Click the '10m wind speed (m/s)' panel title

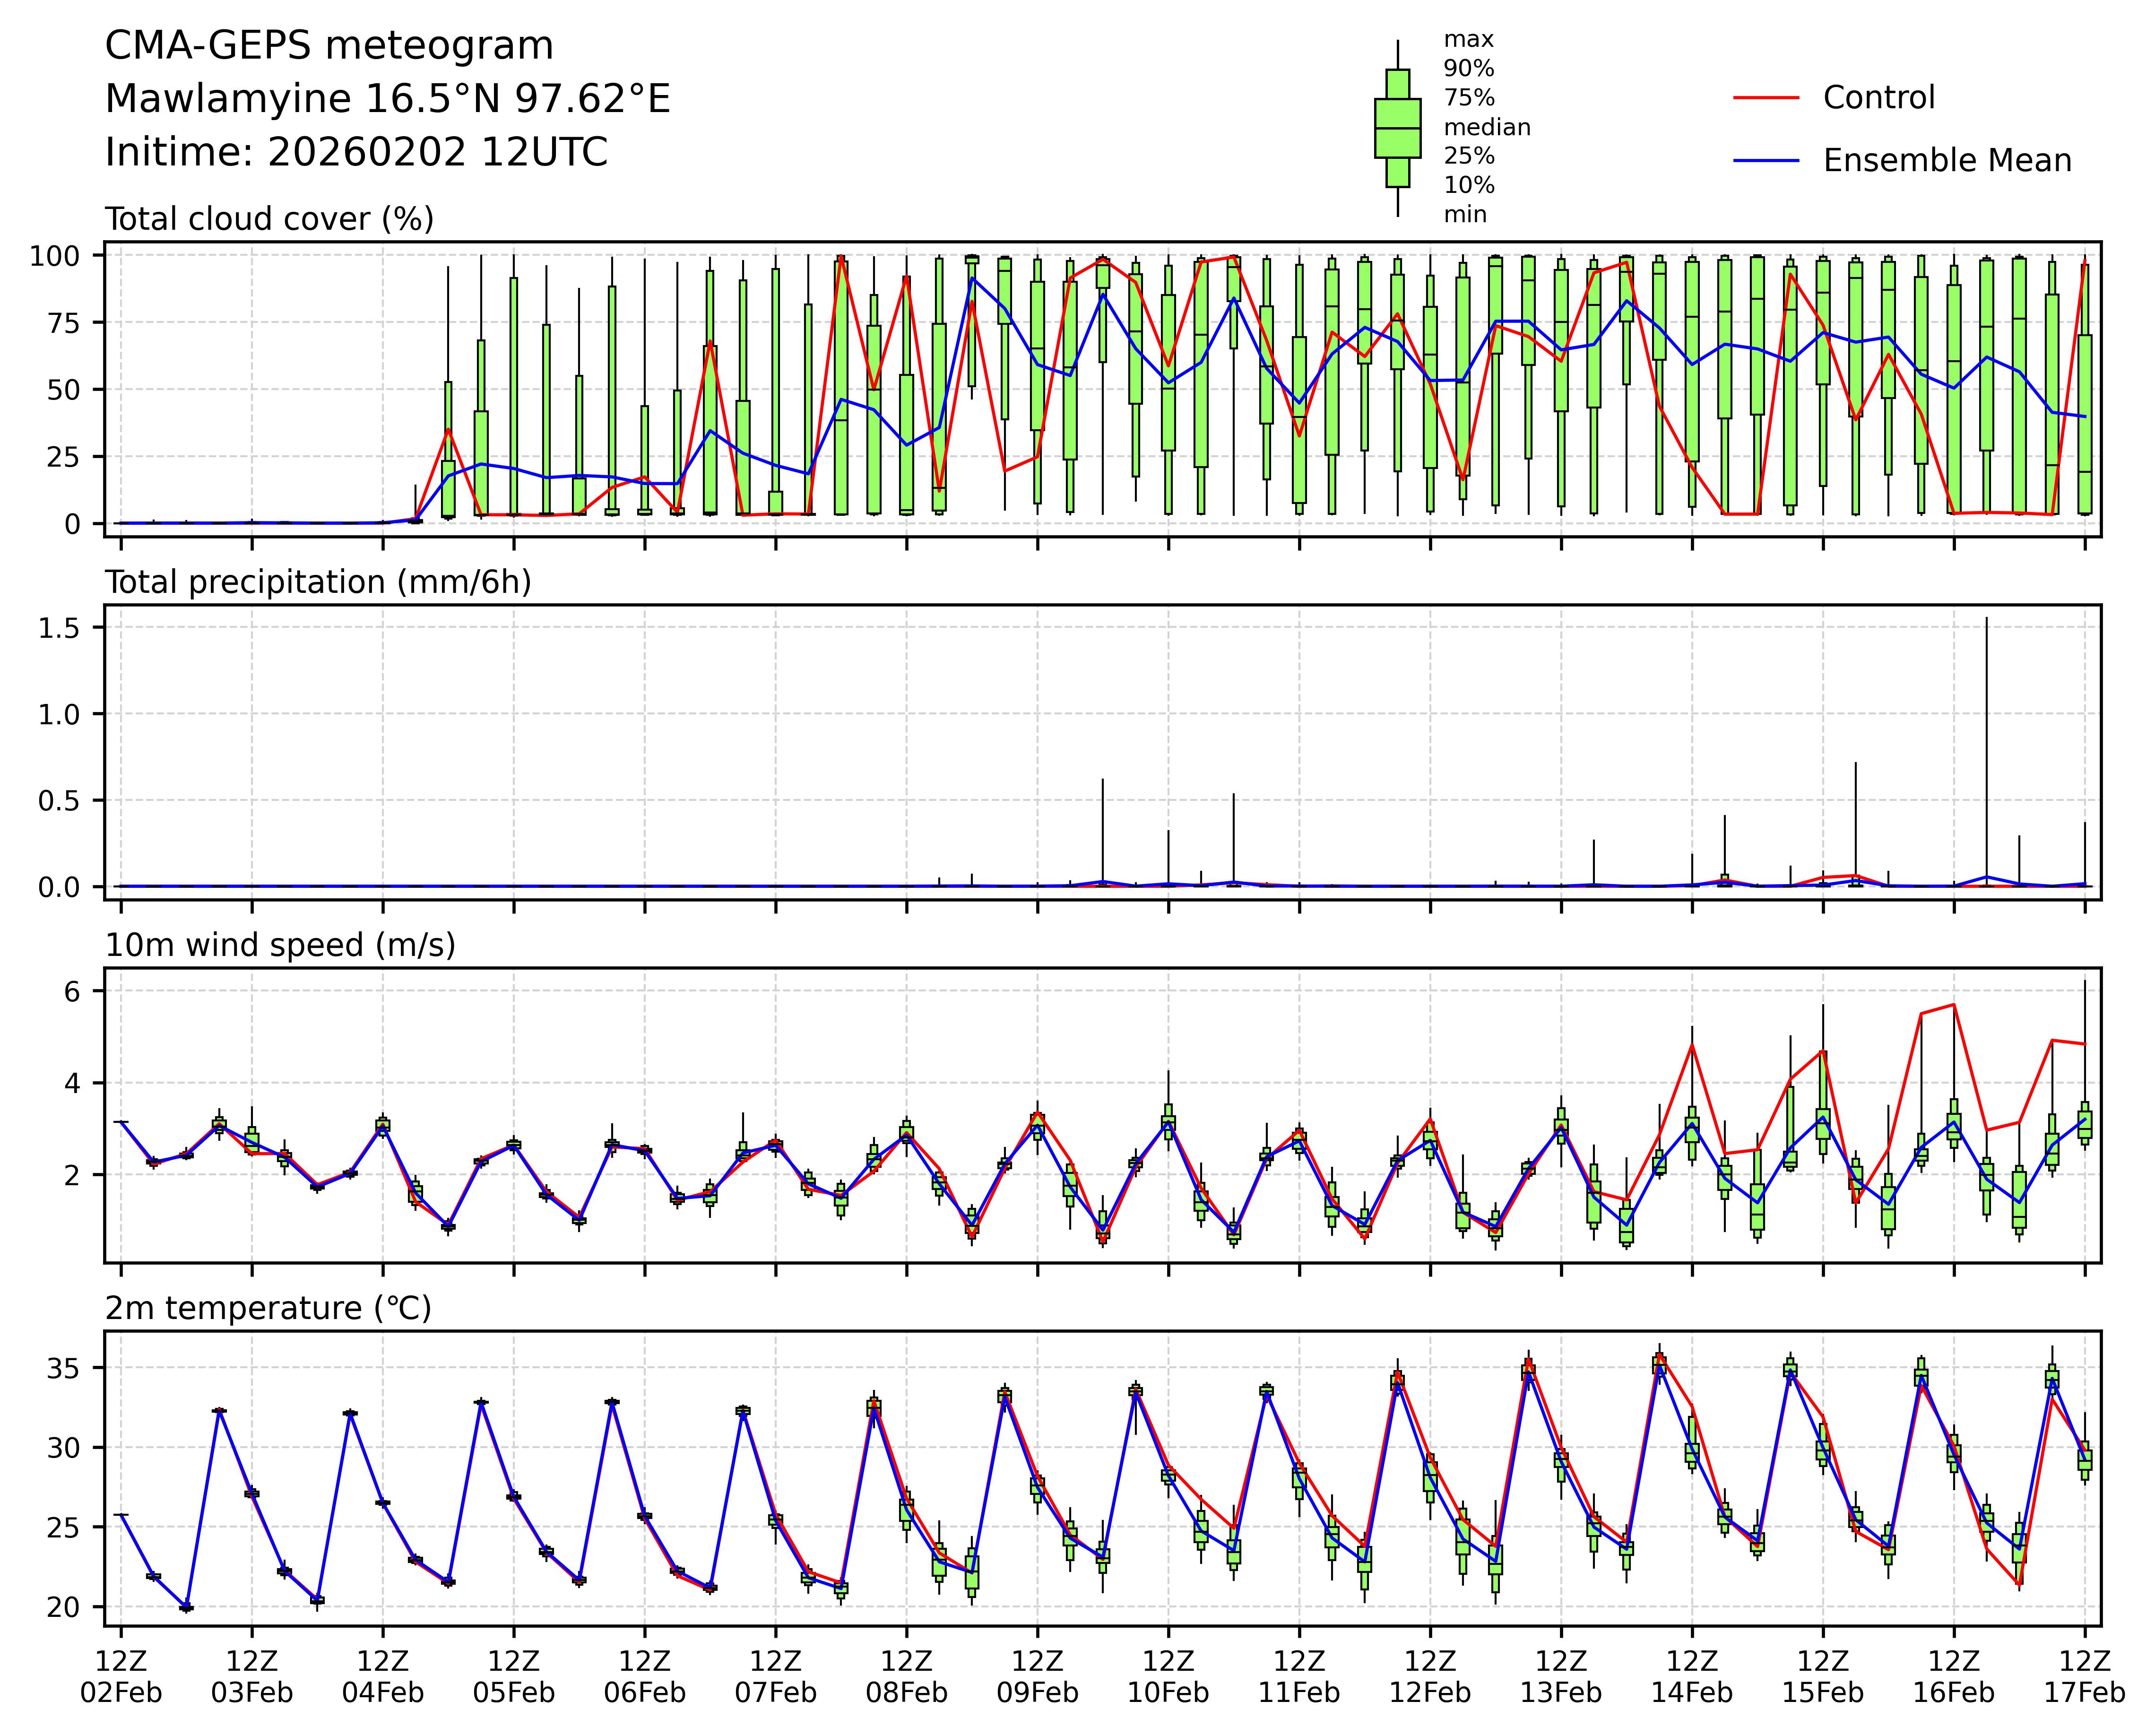(x=280, y=945)
